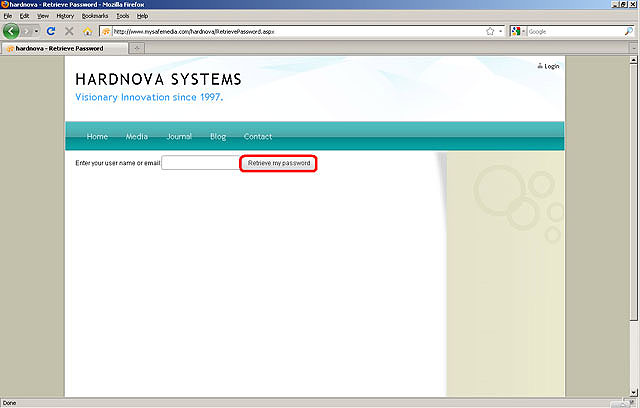
Task: Click the browser Back arrow button
Action: pos(12,32)
